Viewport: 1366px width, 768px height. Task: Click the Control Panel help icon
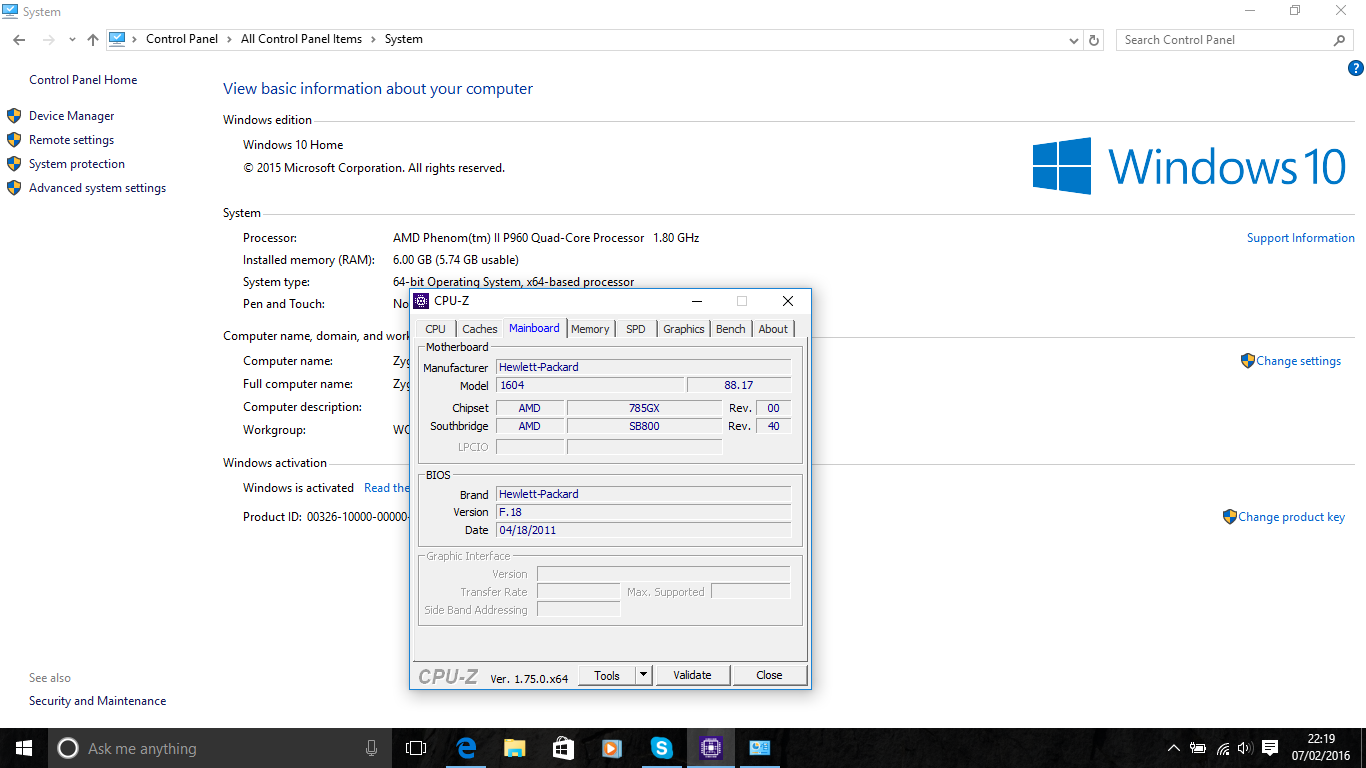1355,68
